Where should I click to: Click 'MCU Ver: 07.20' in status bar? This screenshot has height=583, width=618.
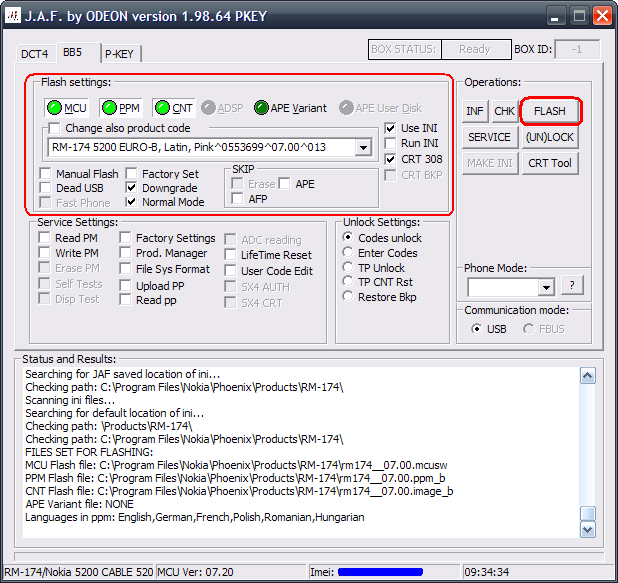coord(195,572)
